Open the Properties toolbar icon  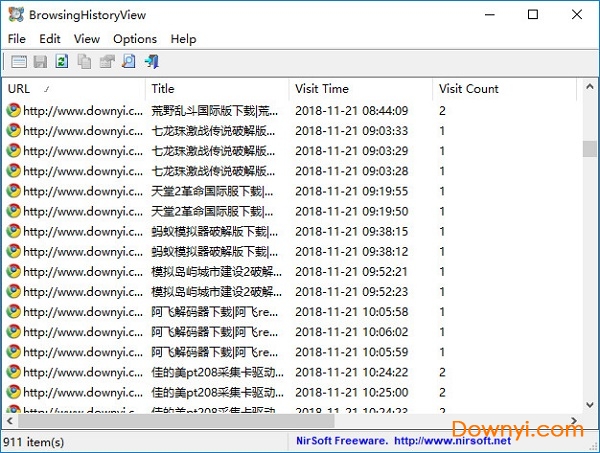click(x=106, y=62)
